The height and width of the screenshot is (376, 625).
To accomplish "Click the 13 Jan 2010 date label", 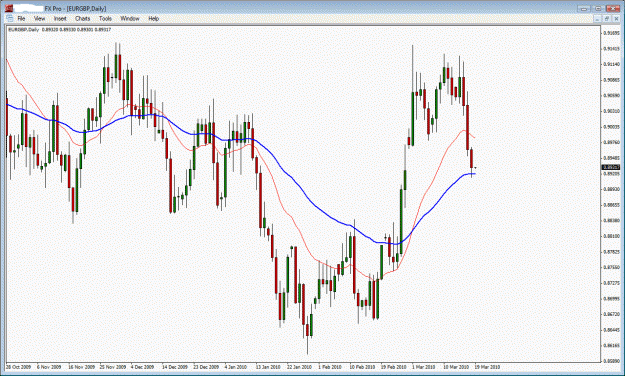I will (268, 367).
